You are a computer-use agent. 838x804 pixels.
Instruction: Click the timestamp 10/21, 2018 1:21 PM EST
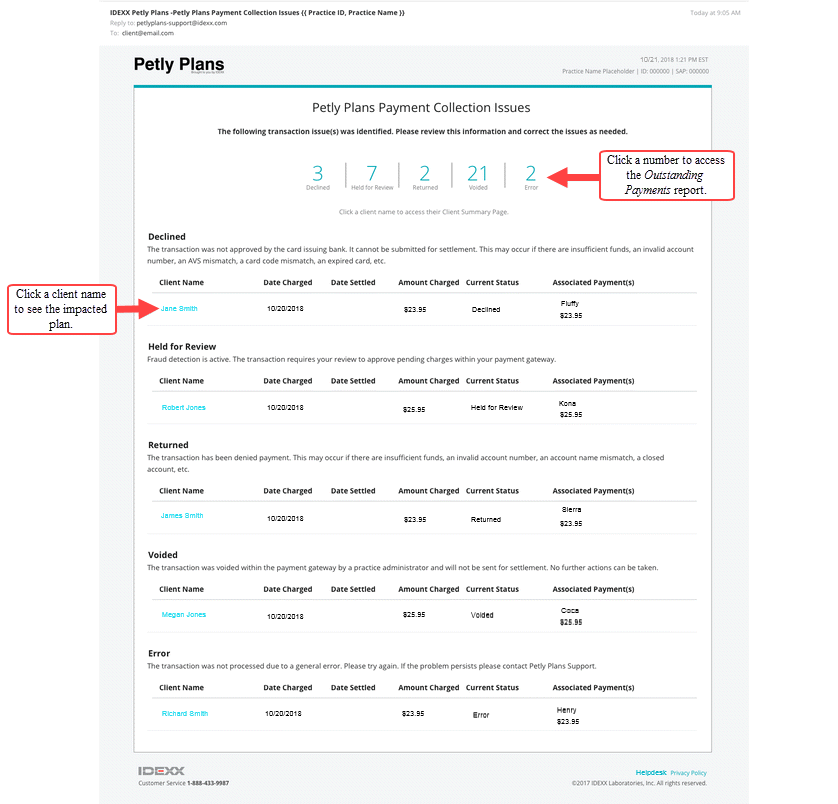674,59
